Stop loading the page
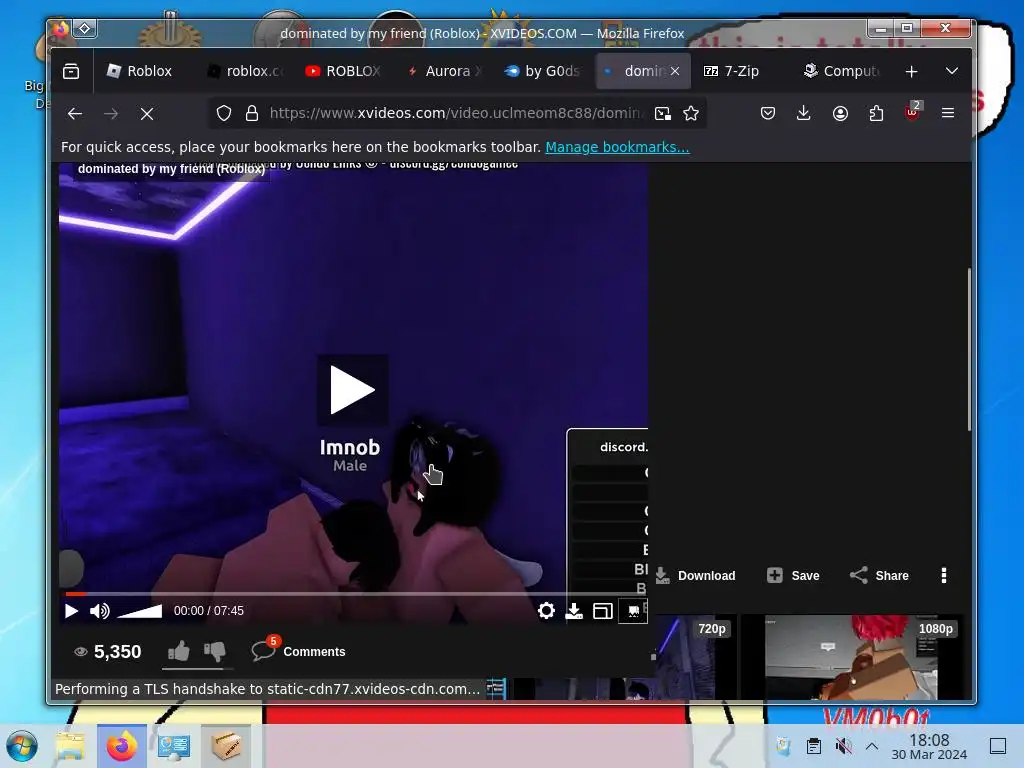This screenshot has width=1024, height=768. pyautogui.click(x=147, y=114)
